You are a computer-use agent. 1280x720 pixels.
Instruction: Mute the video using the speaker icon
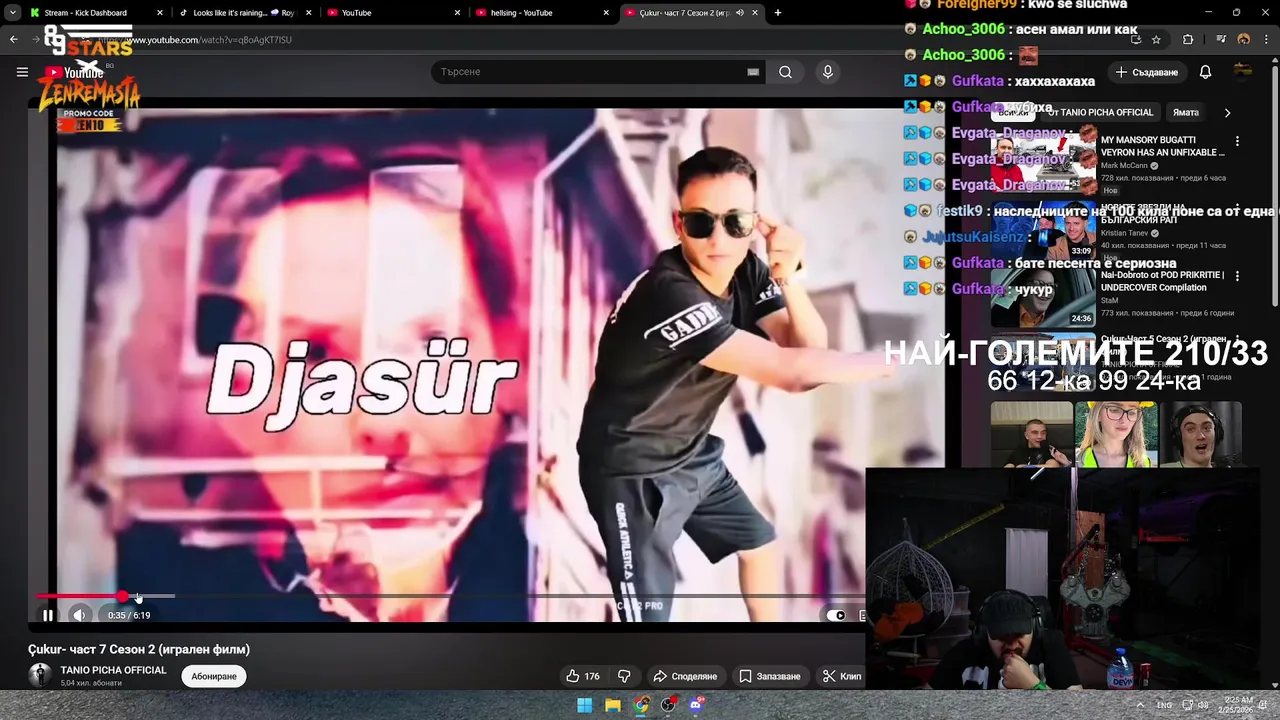pos(79,615)
